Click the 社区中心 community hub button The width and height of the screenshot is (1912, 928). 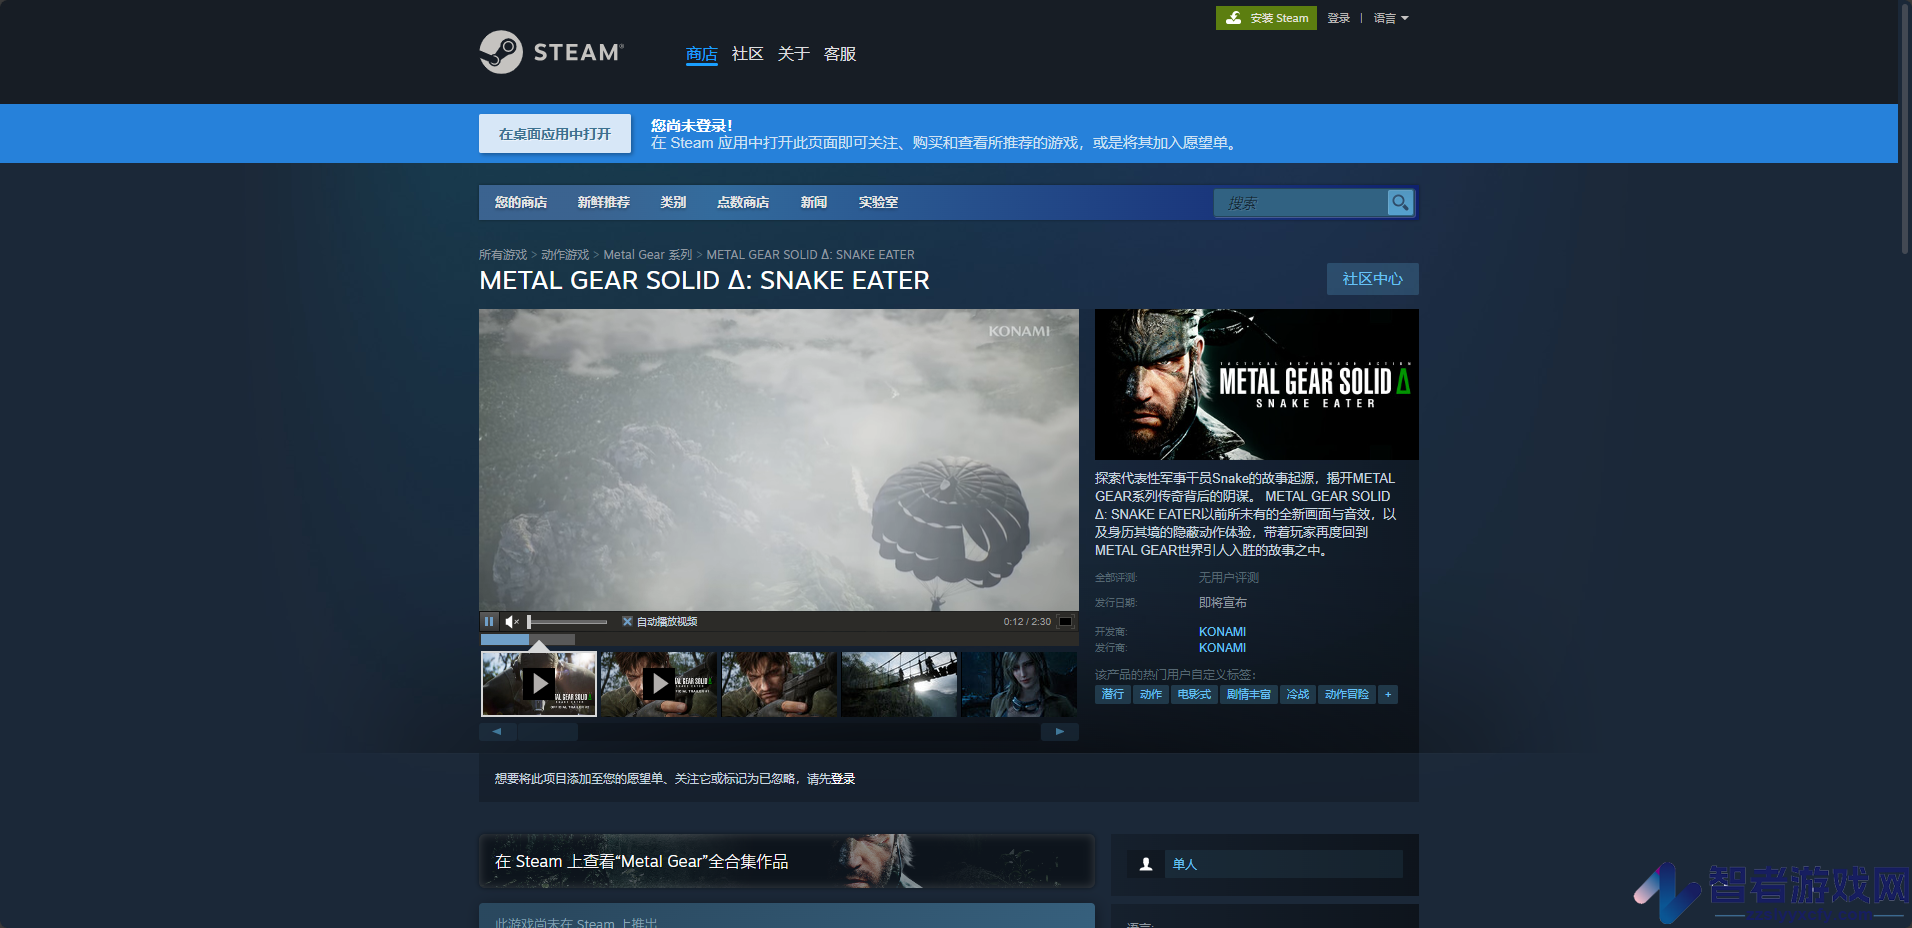(x=1373, y=279)
